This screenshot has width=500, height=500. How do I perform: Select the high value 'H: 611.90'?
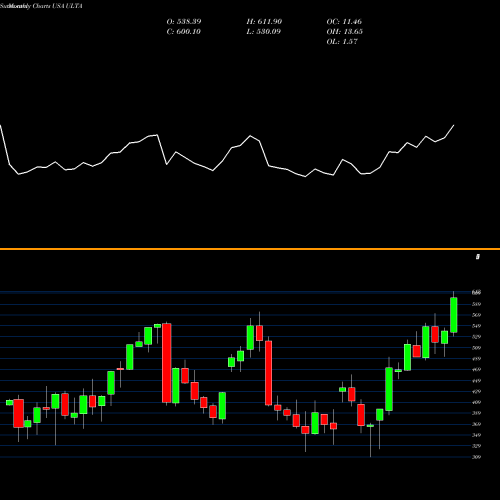click(264, 22)
